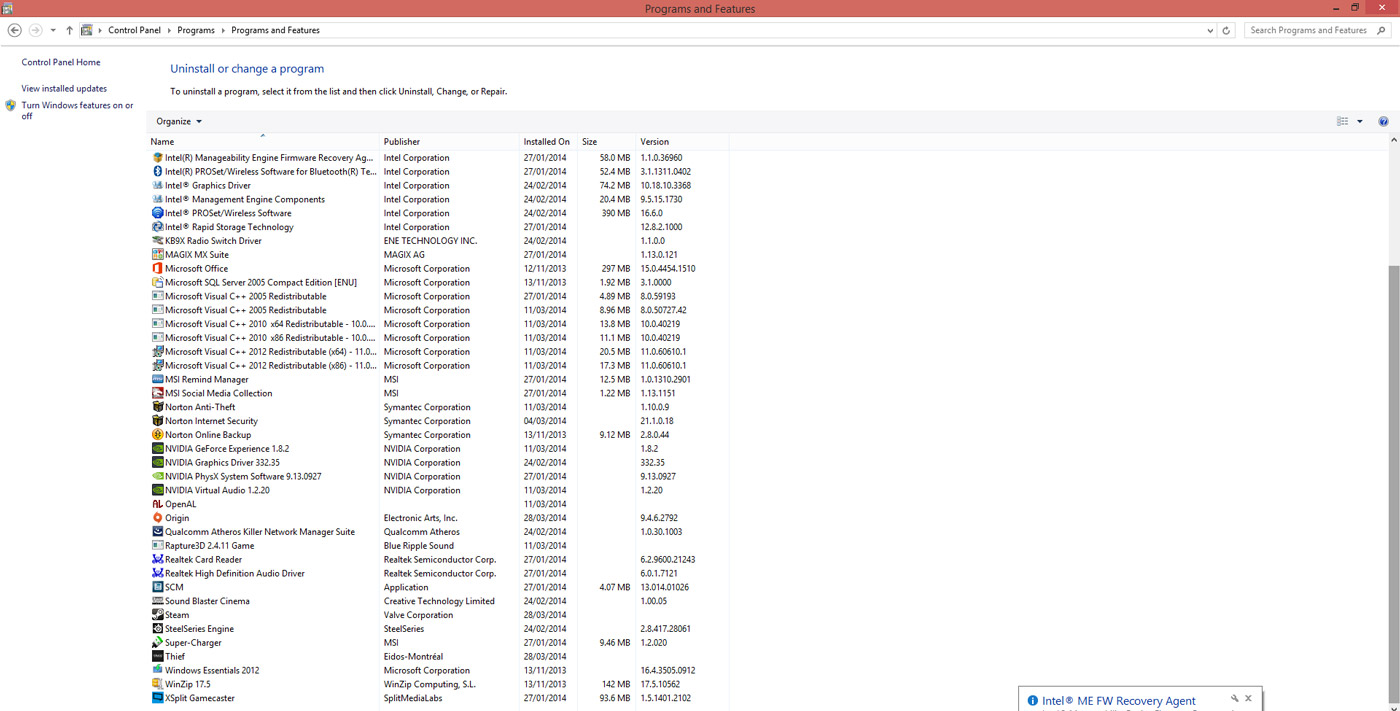Click the change view icon

tap(1342, 121)
